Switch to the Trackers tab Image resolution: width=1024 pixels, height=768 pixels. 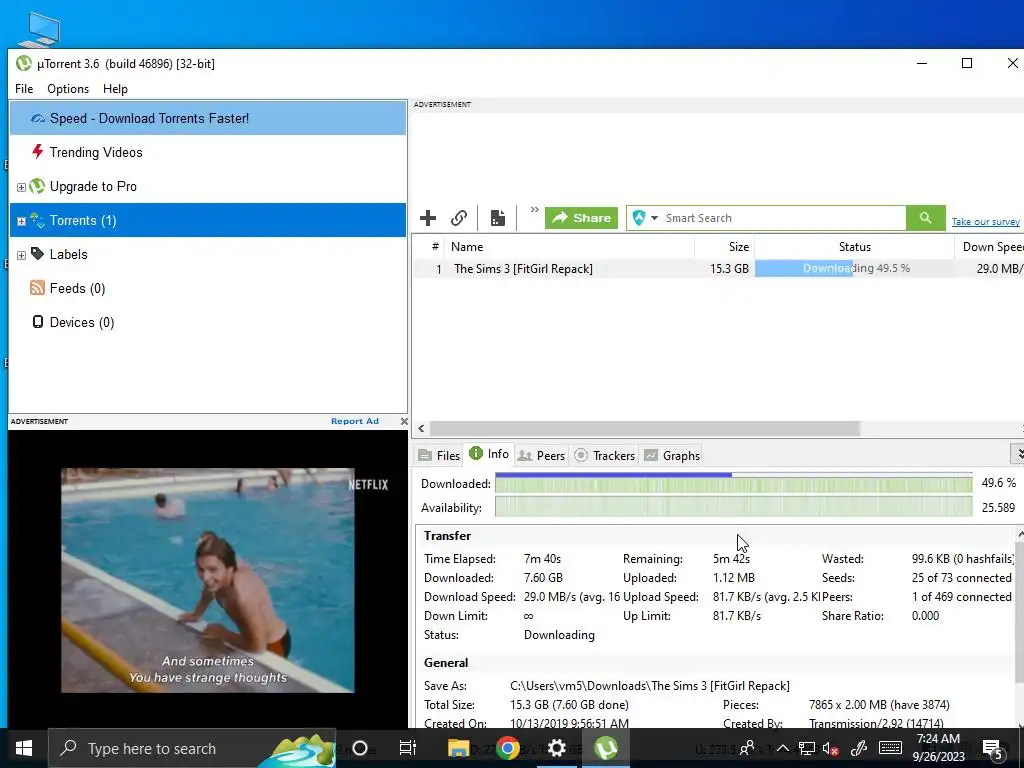pyautogui.click(x=605, y=456)
